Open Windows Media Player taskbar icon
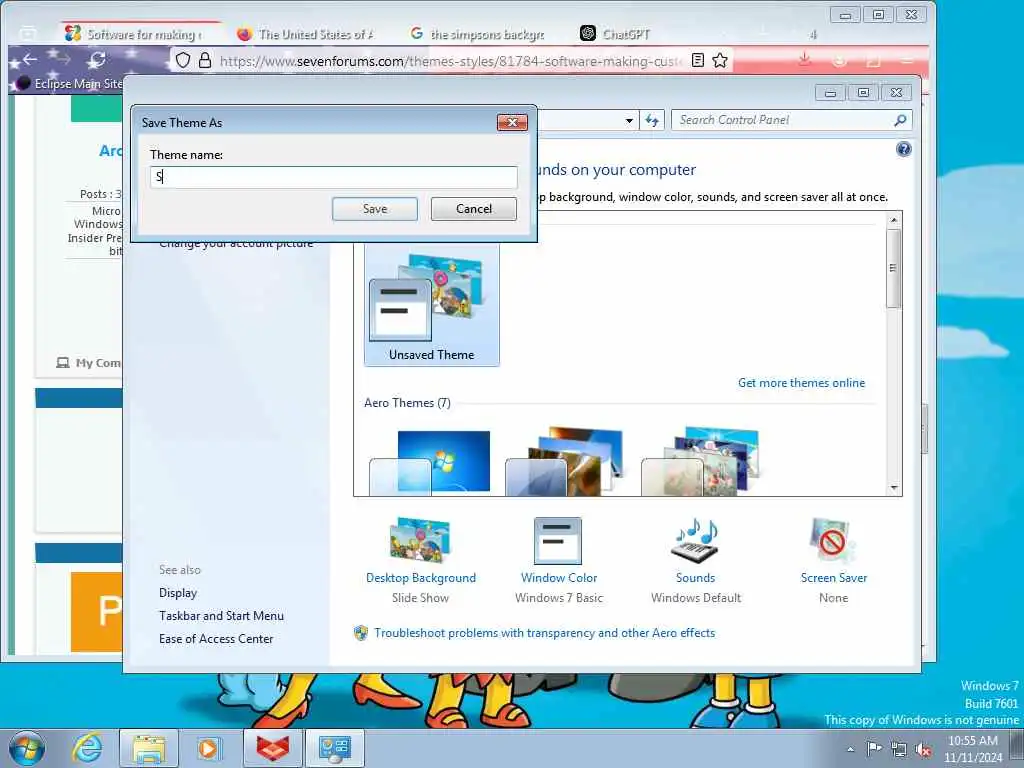The image size is (1024, 768). [x=208, y=748]
